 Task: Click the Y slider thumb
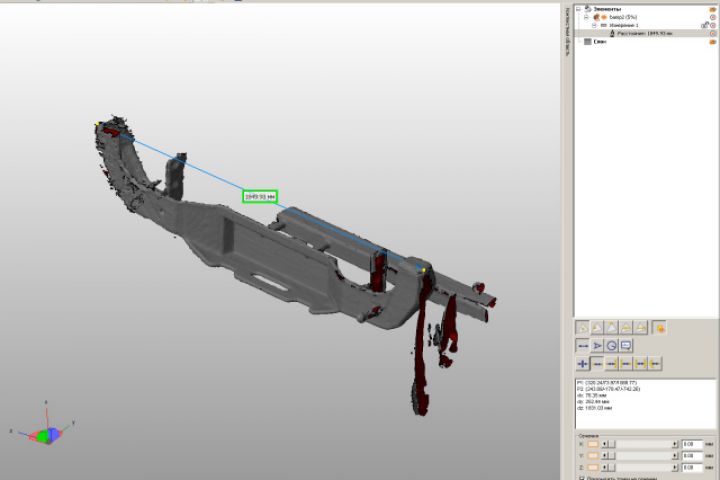point(612,456)
